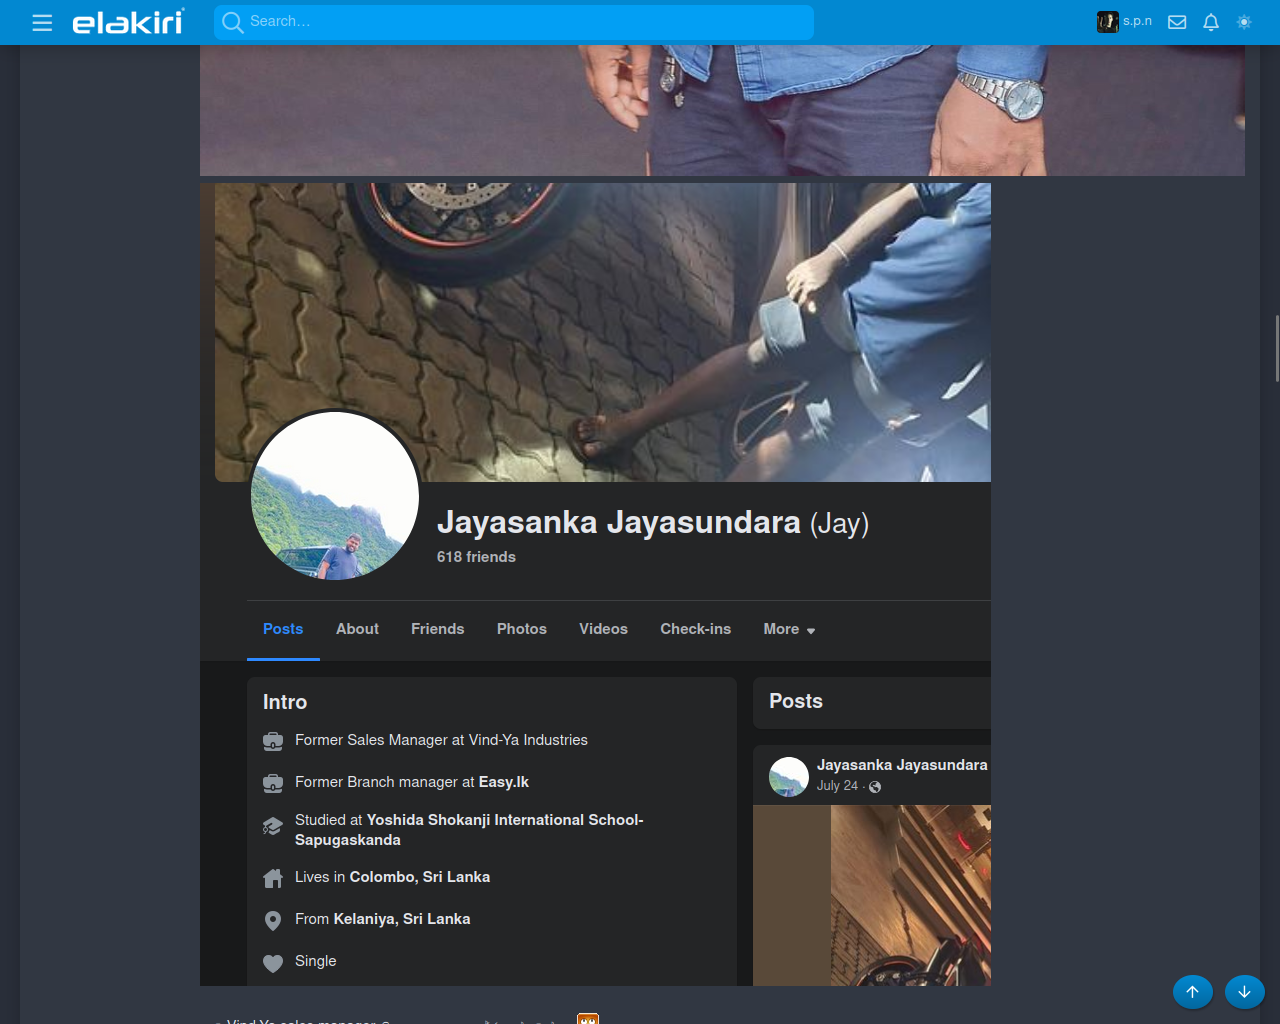
Task: Open the Kelaniya, Sri Lanka link
Action: [402, 919]
